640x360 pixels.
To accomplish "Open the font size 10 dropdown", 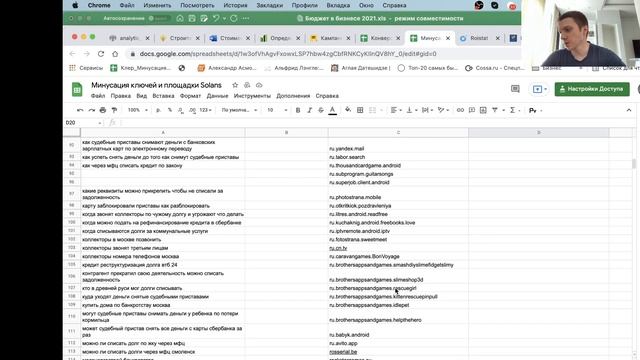I will [277, 110].
